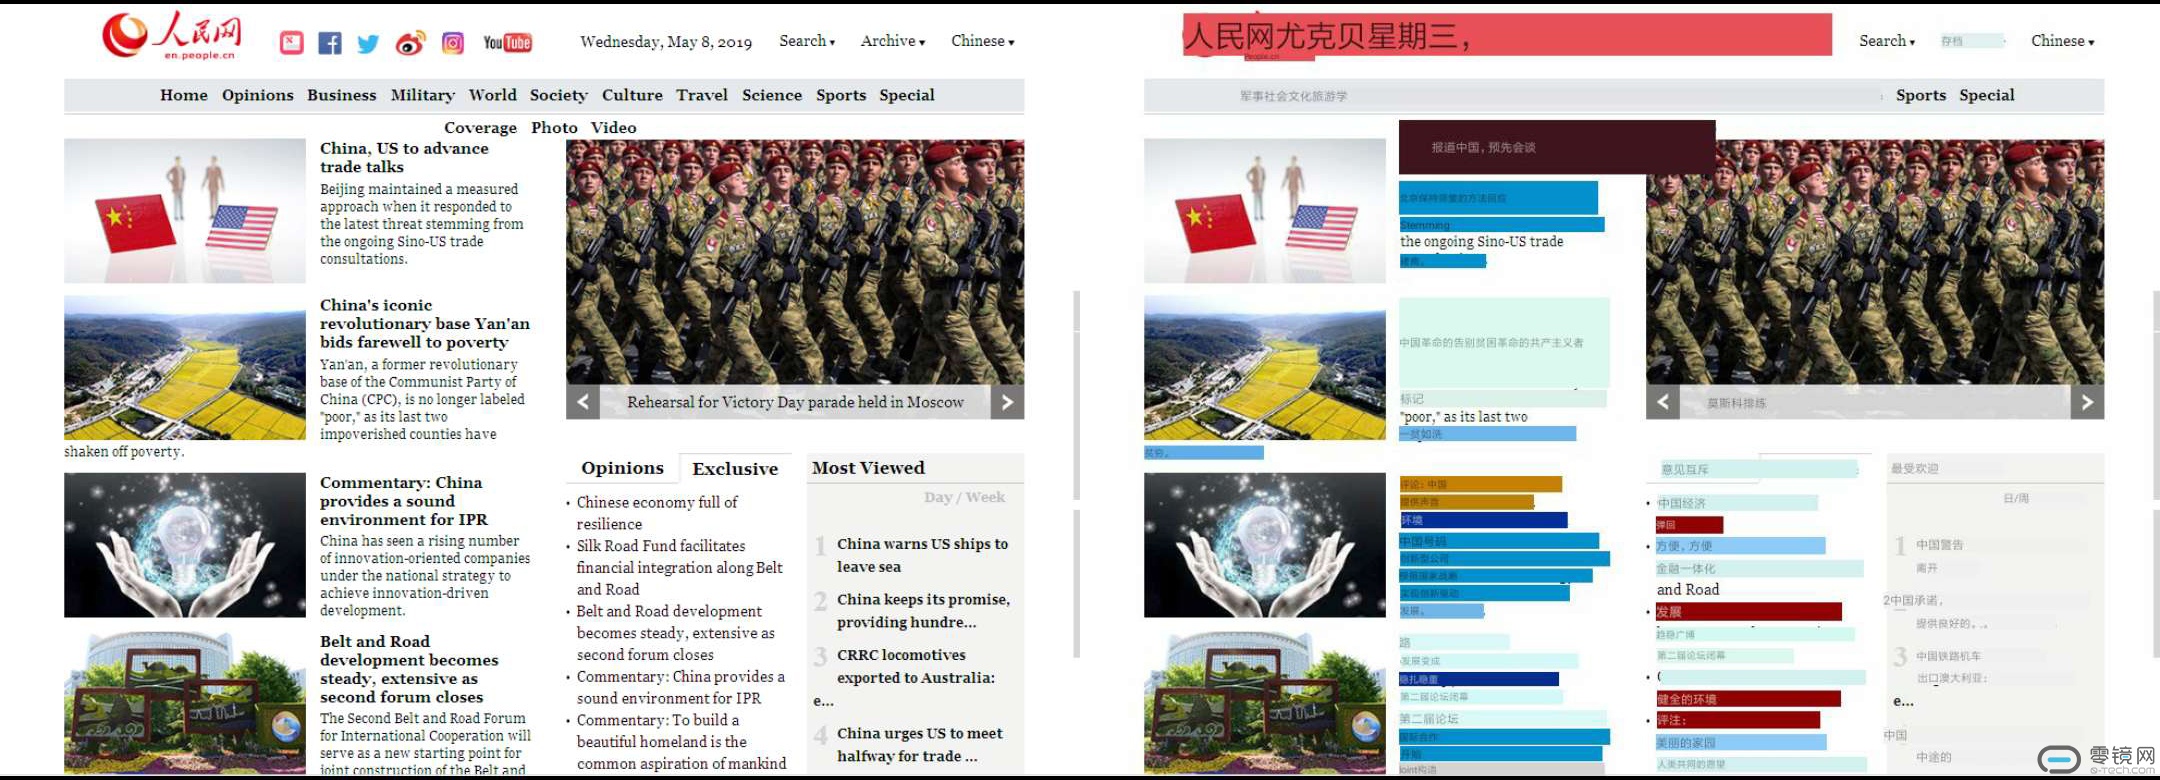
Task: Open 'China warns US ships to leave sea'
Action: [922, 555]
